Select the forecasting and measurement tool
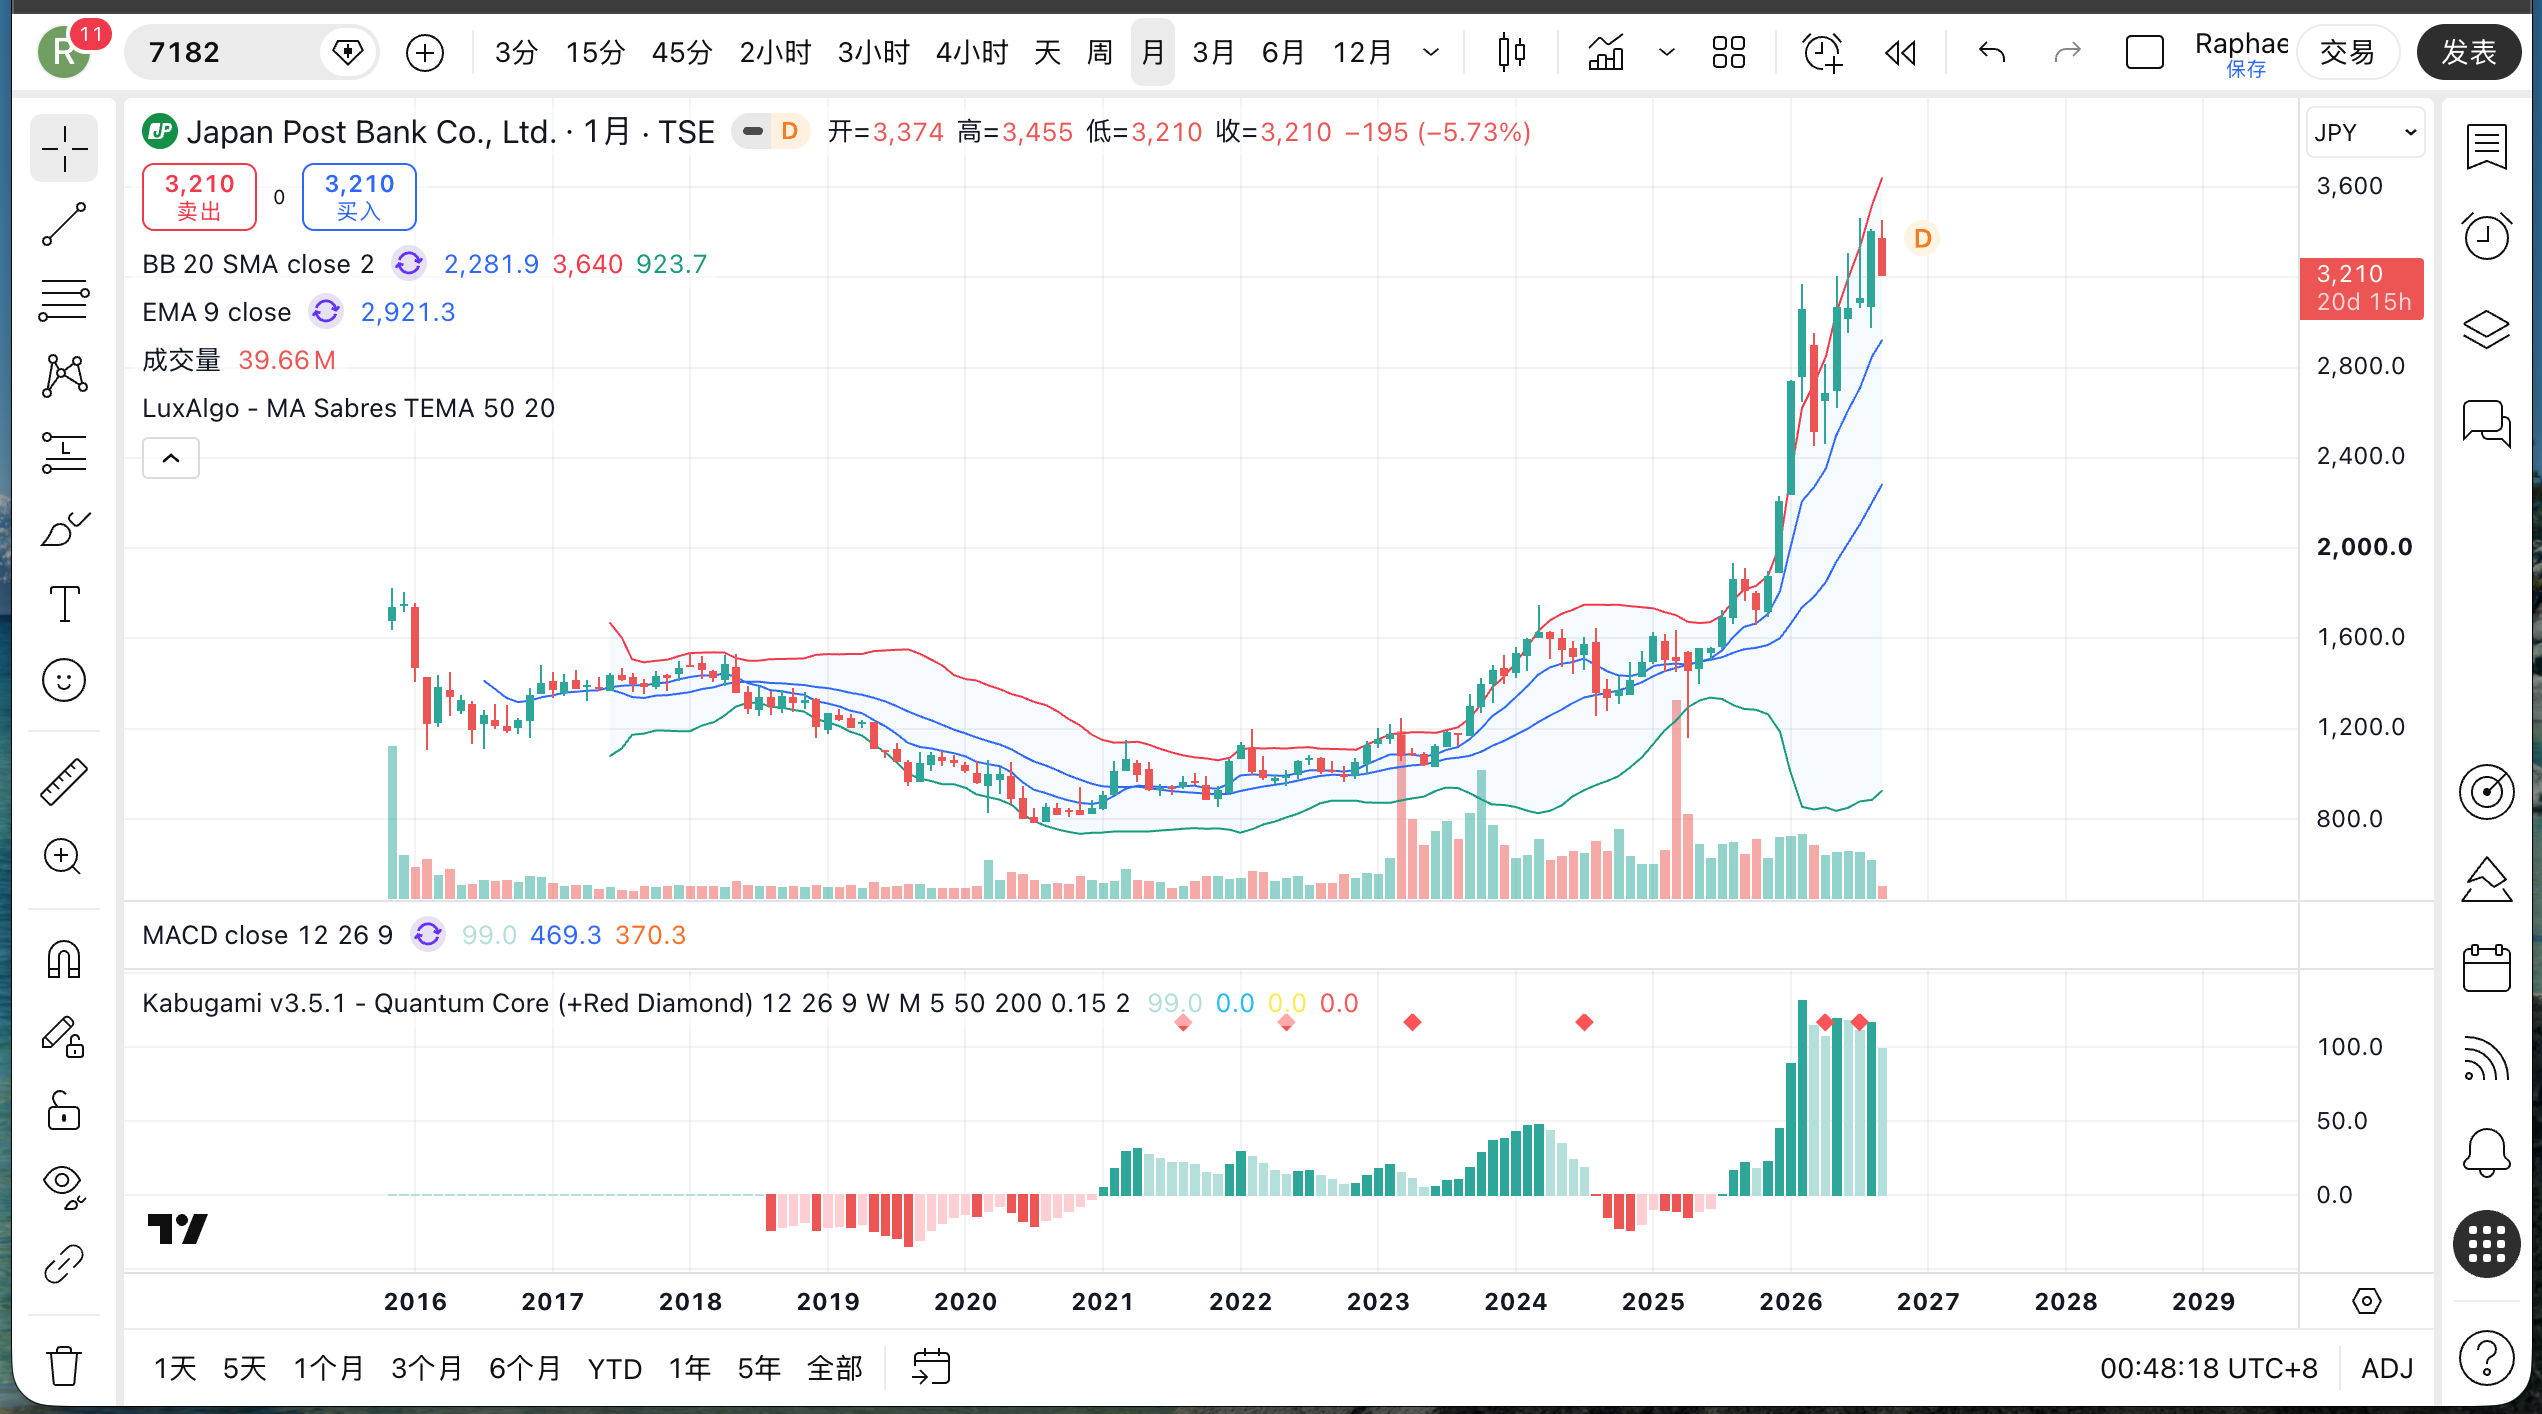Viewport: 2542px width, 1414px height. point(64,452)
